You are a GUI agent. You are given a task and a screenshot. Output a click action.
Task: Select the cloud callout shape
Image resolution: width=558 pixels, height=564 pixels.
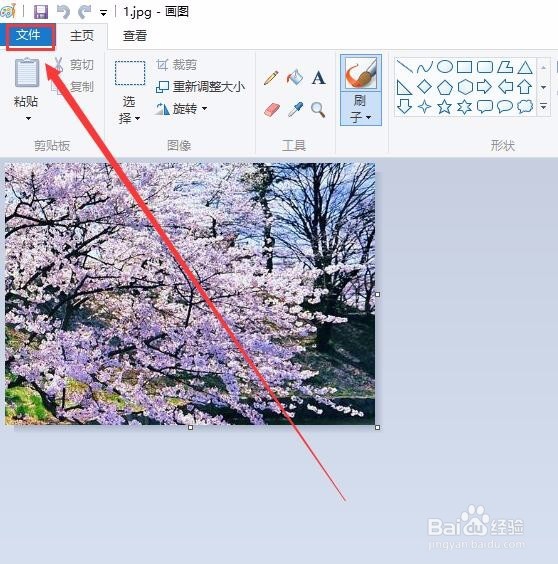pyautogui.click(x=525, y=107)
